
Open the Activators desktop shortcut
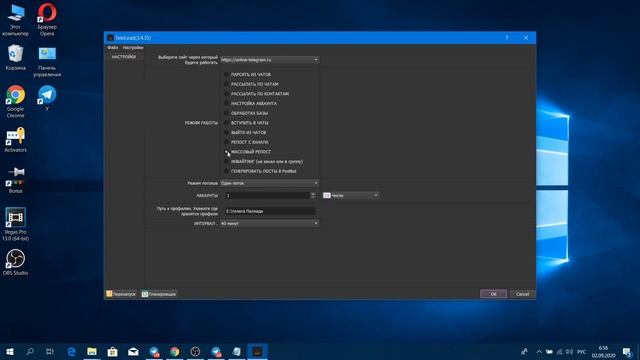click(16, 139)
